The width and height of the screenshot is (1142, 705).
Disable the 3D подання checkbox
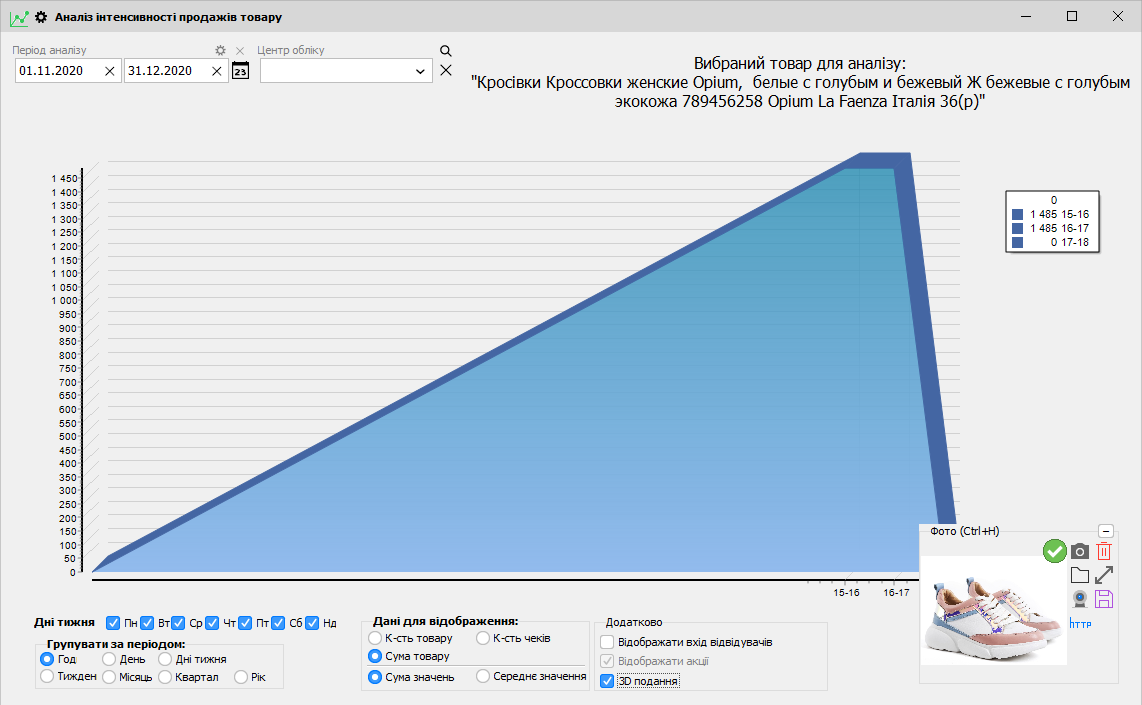(607, 681)
